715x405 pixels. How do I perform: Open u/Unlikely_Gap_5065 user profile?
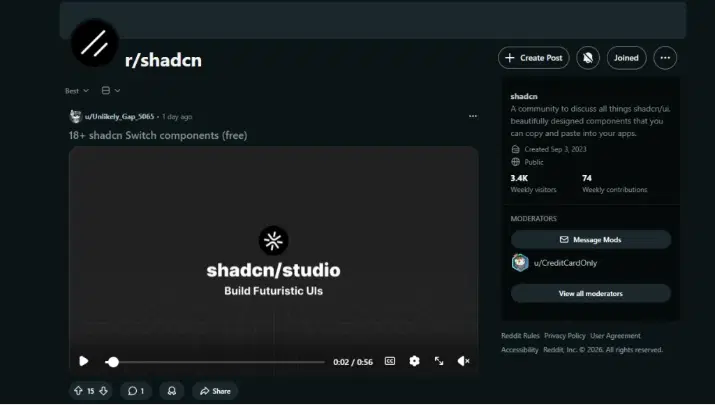coord(119,117)
